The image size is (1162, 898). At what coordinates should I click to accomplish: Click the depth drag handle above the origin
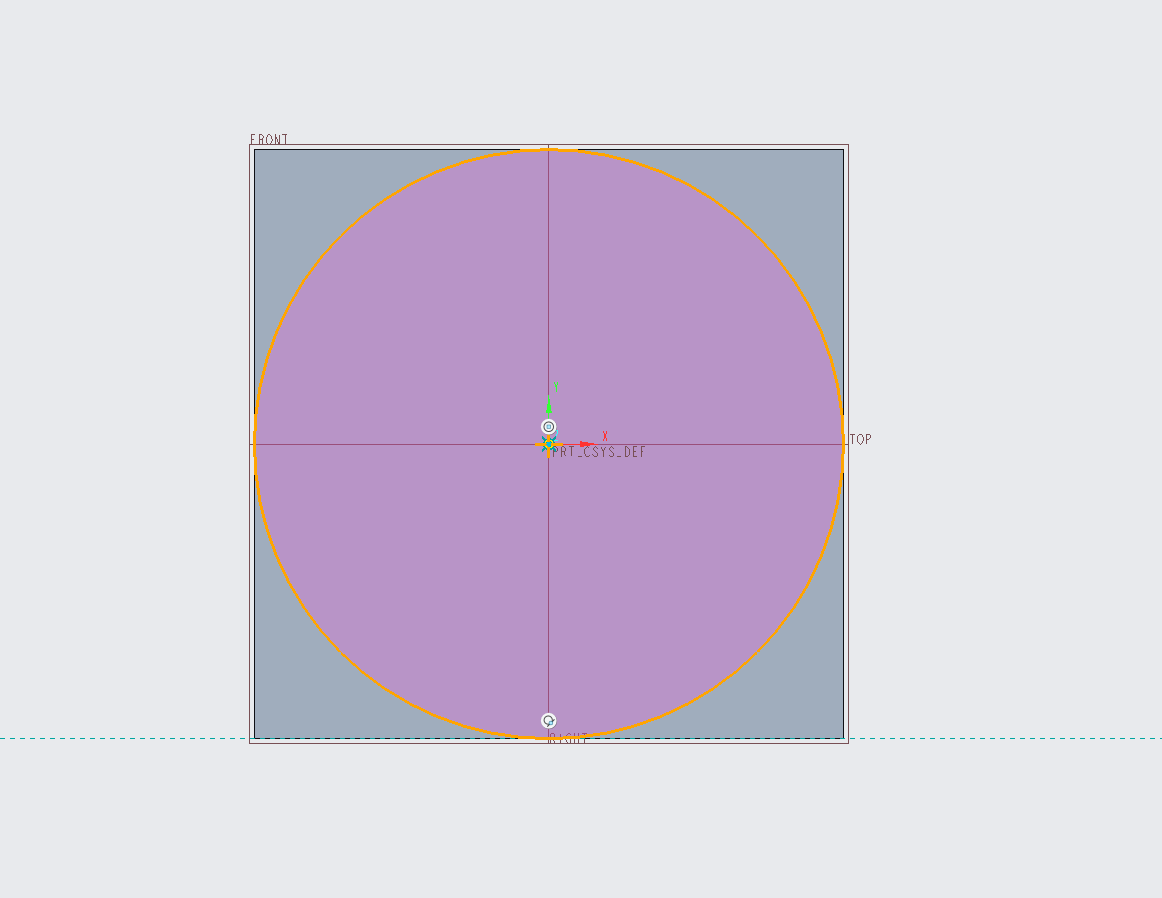point(548,427)
